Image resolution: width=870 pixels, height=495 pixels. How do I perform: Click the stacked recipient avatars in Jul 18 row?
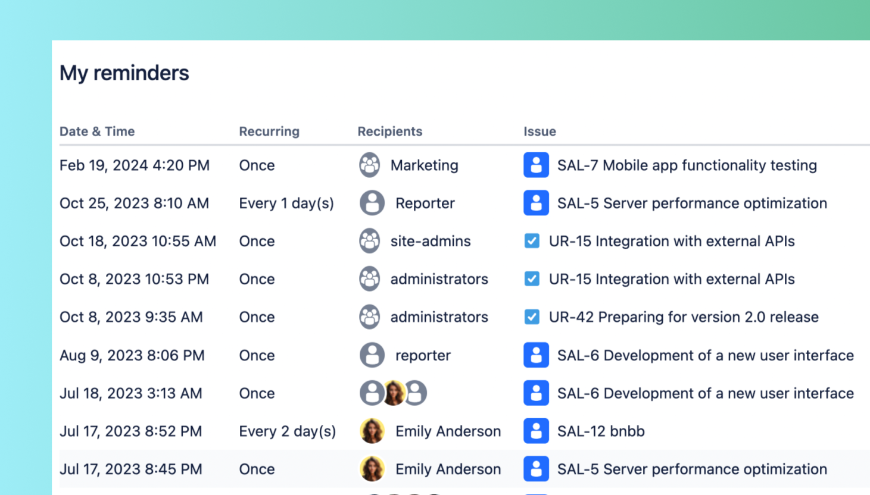coord(393,393)
